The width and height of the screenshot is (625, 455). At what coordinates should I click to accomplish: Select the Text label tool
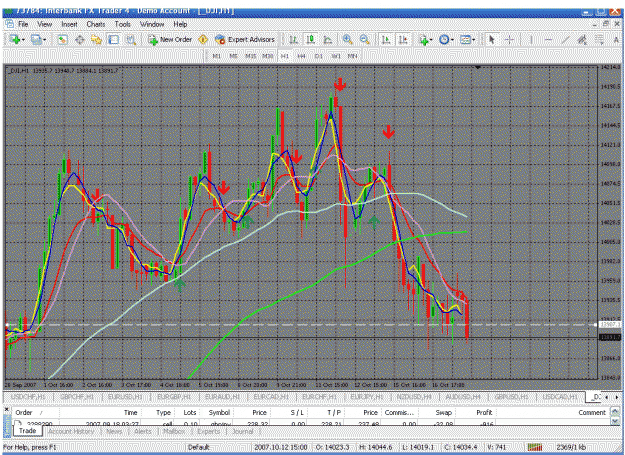(x=616, y=39)
